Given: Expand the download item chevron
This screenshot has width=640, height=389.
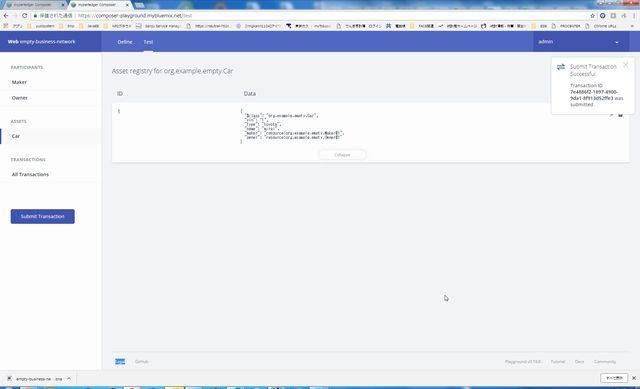Looking at the screenshot, I should 69,379.
